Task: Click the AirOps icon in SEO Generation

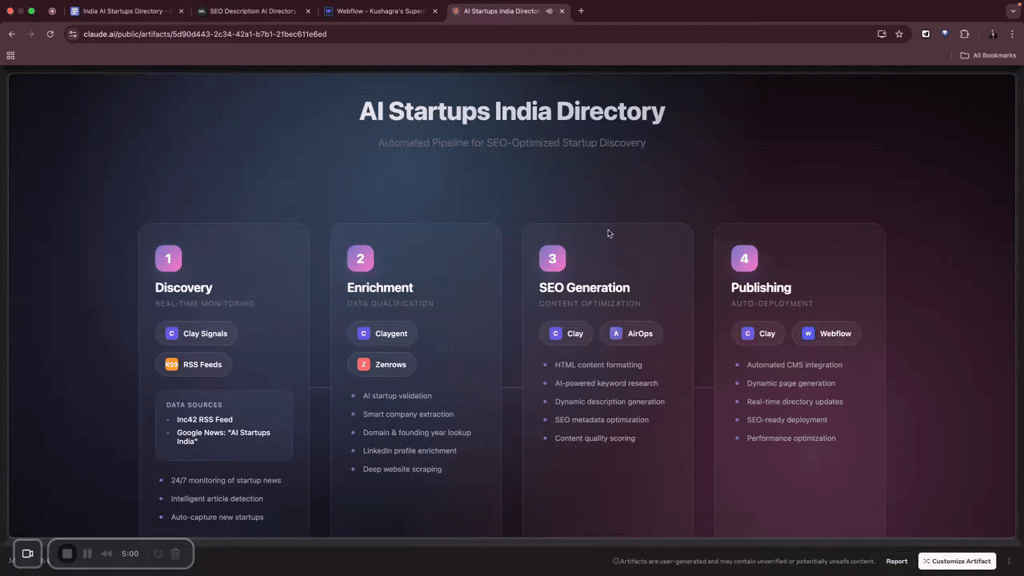Action: click(616, 334)
